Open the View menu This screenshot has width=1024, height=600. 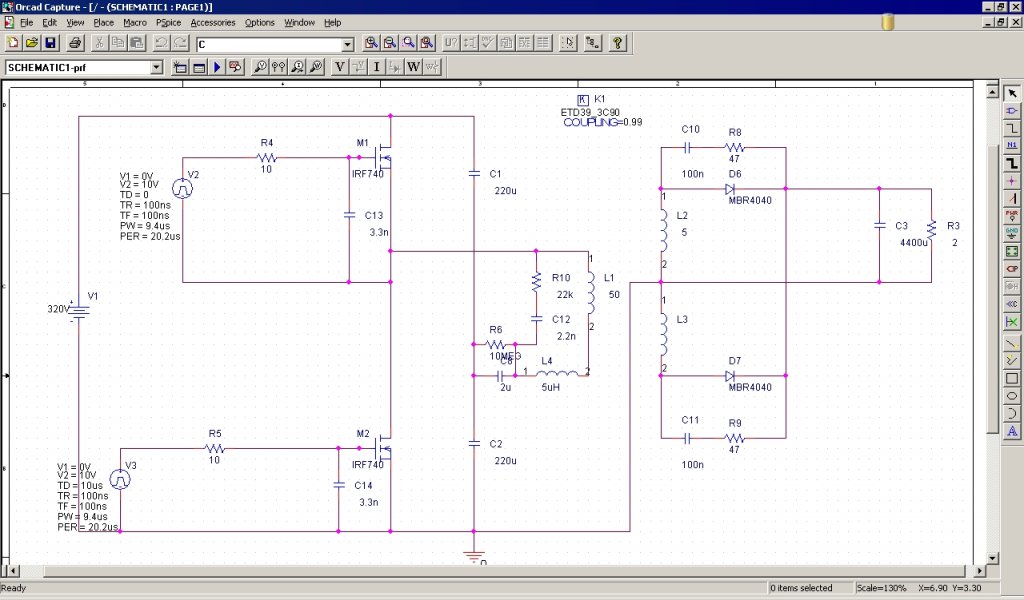pos(75,22)
